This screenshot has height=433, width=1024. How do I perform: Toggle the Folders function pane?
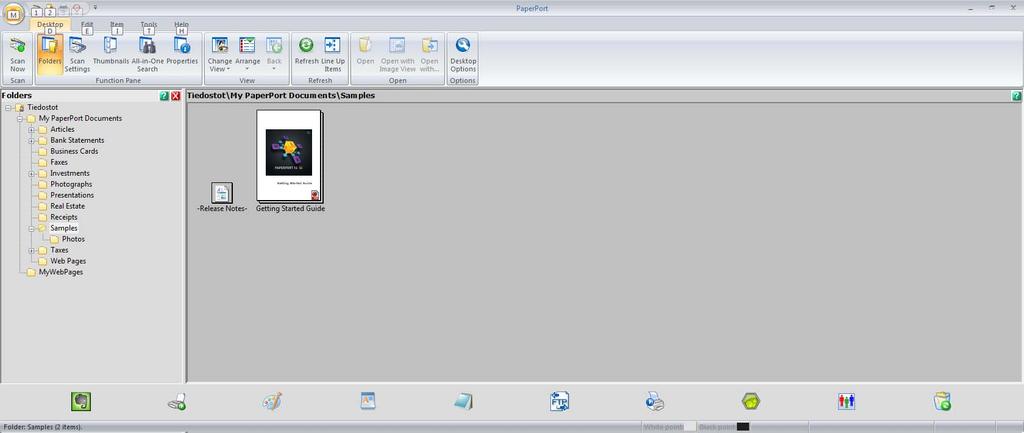pos(50,55)
